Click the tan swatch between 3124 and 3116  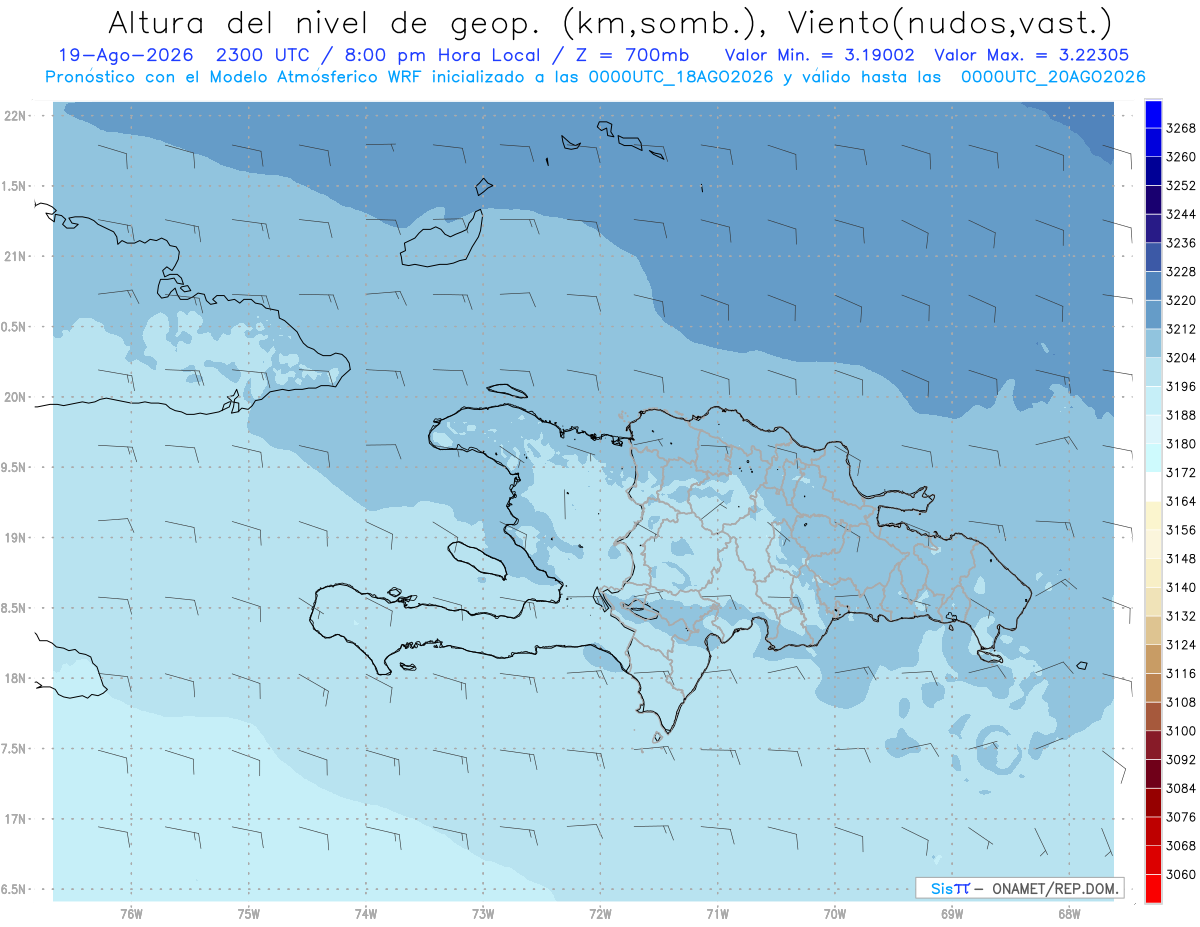point(1153,658)
